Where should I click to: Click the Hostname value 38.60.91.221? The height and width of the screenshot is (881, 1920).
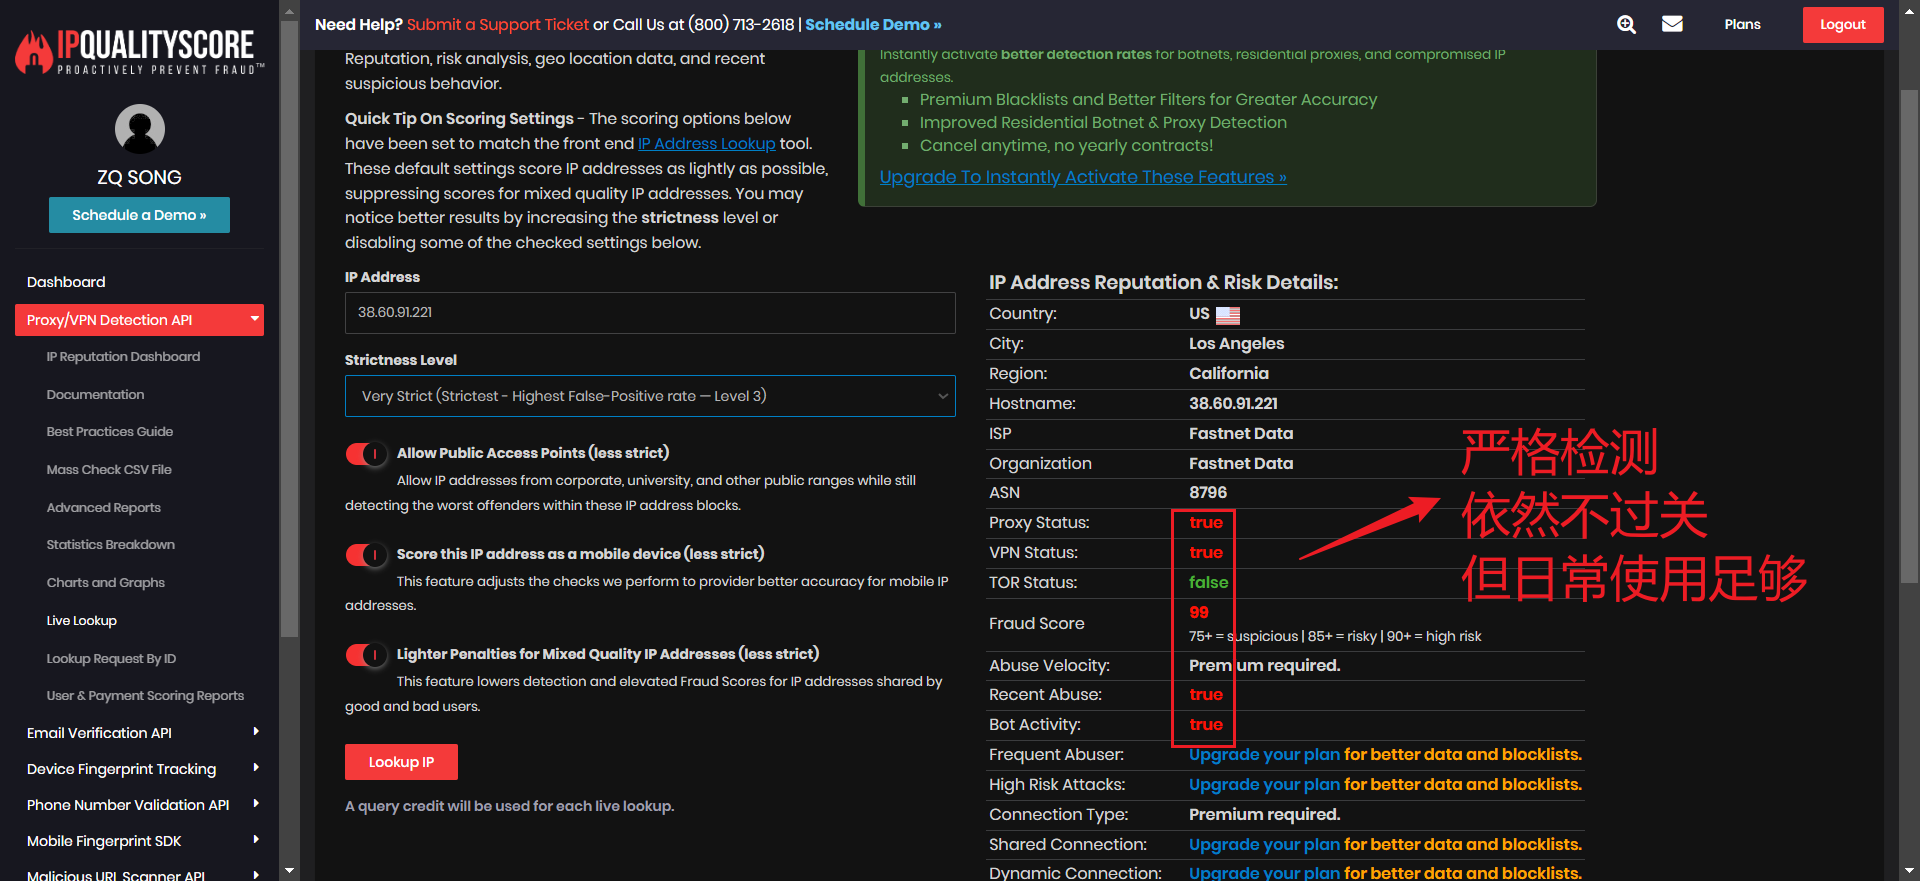pos(1233,404)
